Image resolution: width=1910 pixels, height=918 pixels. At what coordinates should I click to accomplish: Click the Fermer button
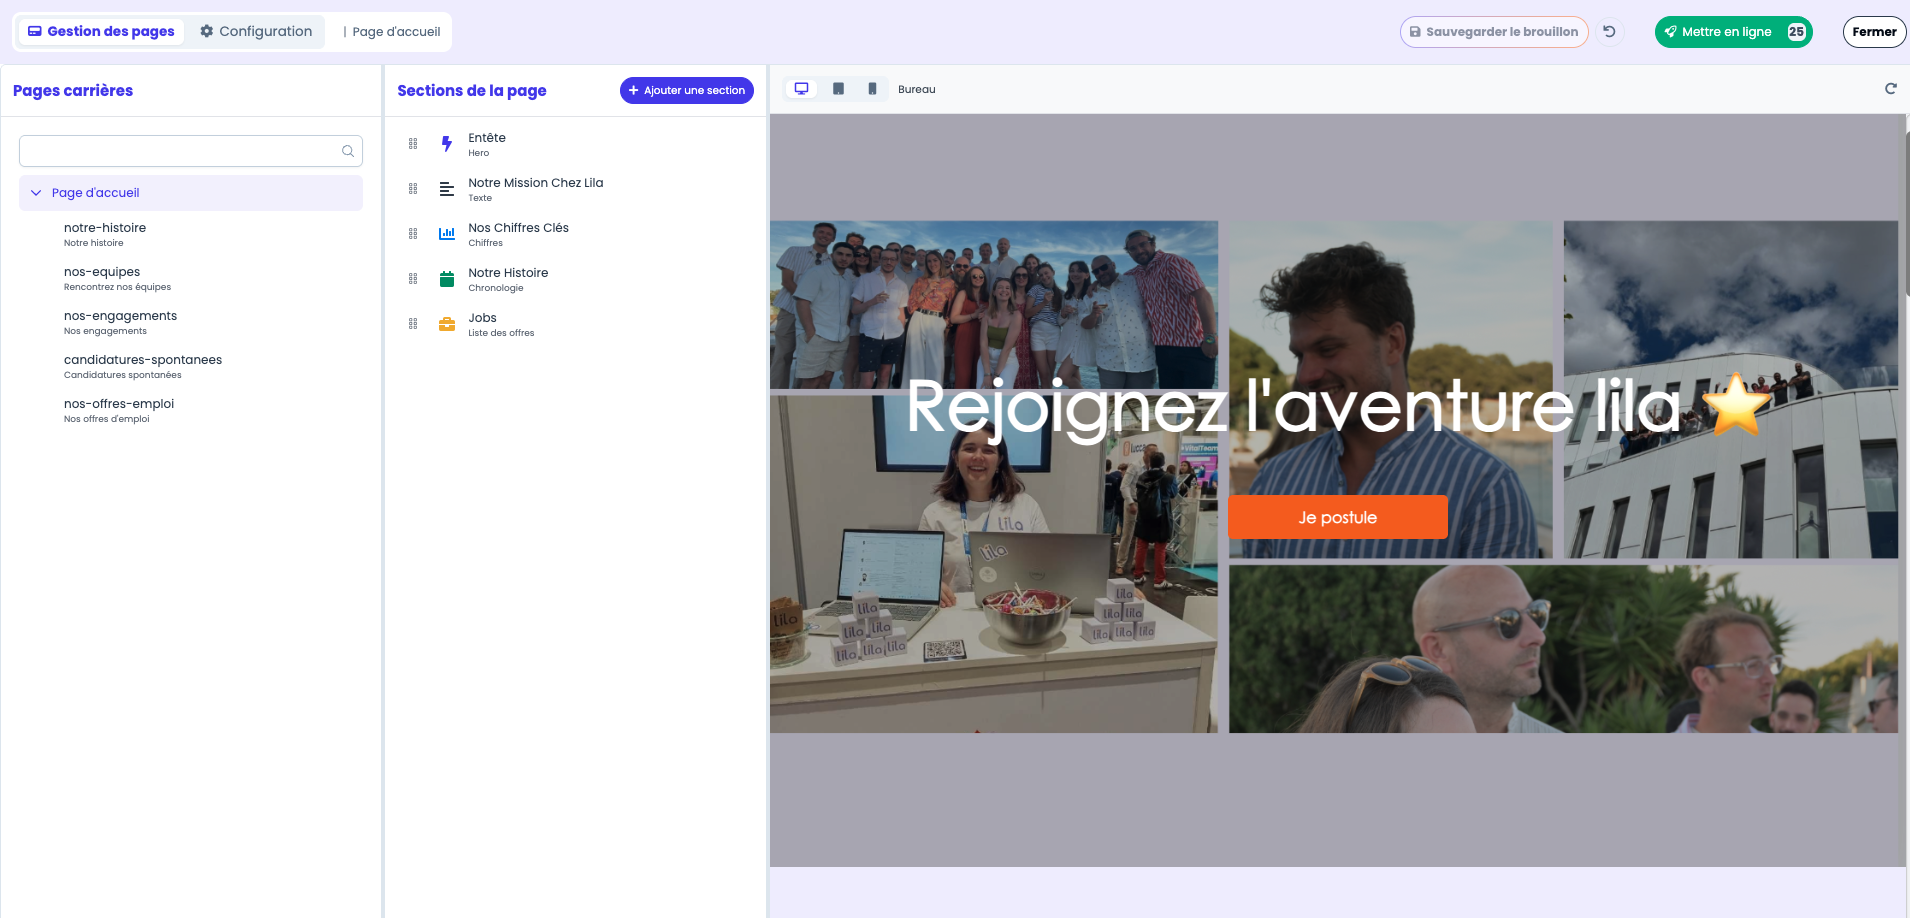1874,32
